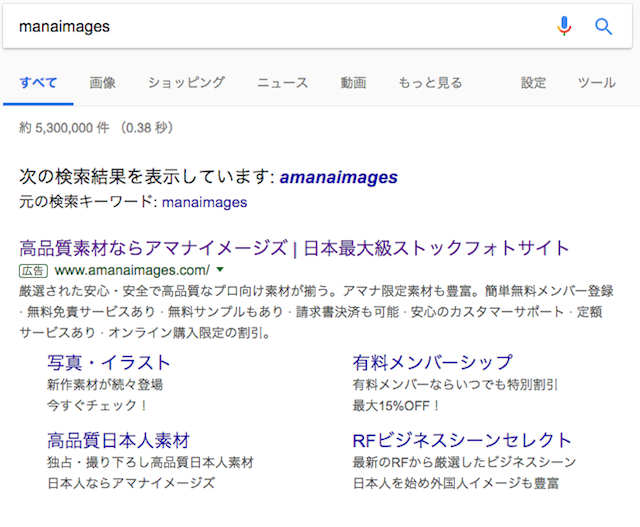The image size is (640, 527).
Task: Search instead for original manaimages link
Action: pyautogui.click(x=204, y=202)
